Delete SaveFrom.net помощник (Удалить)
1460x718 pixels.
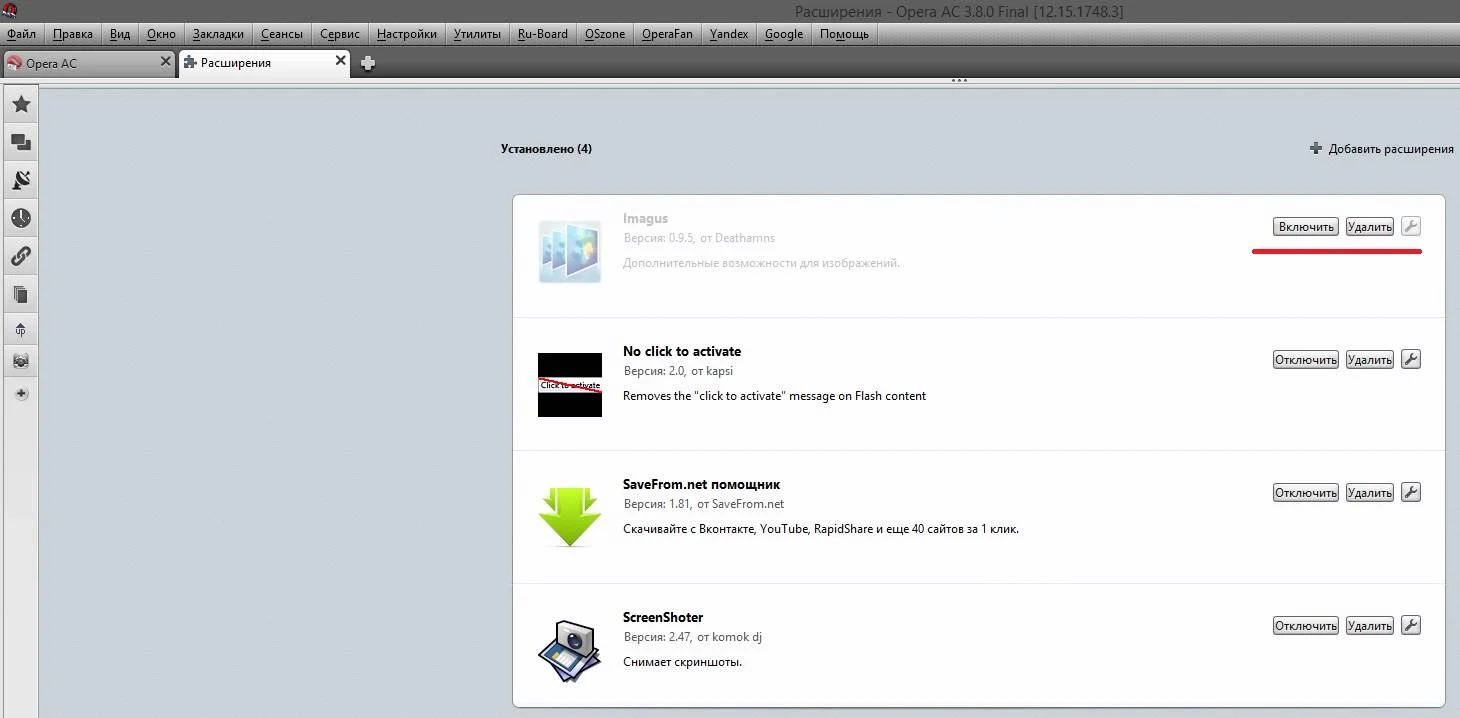[1369, 493]
